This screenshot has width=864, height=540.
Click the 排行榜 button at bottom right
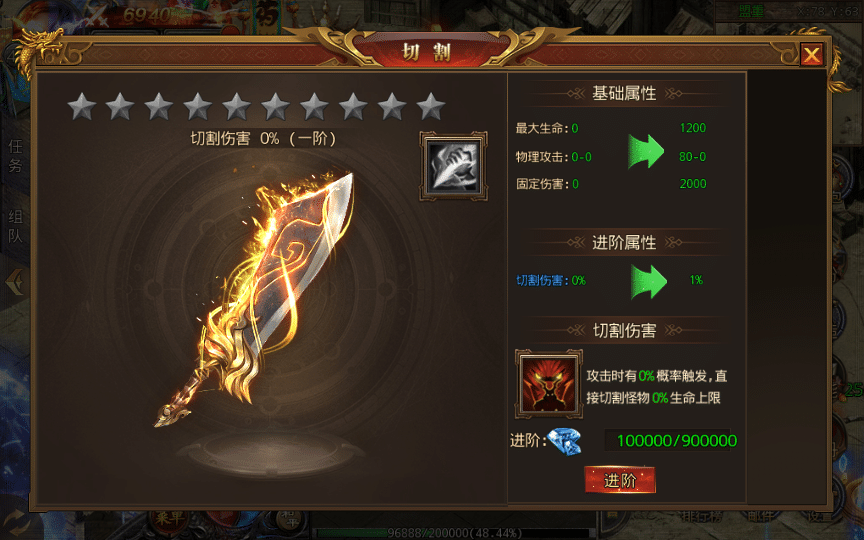tap(701, 516)
